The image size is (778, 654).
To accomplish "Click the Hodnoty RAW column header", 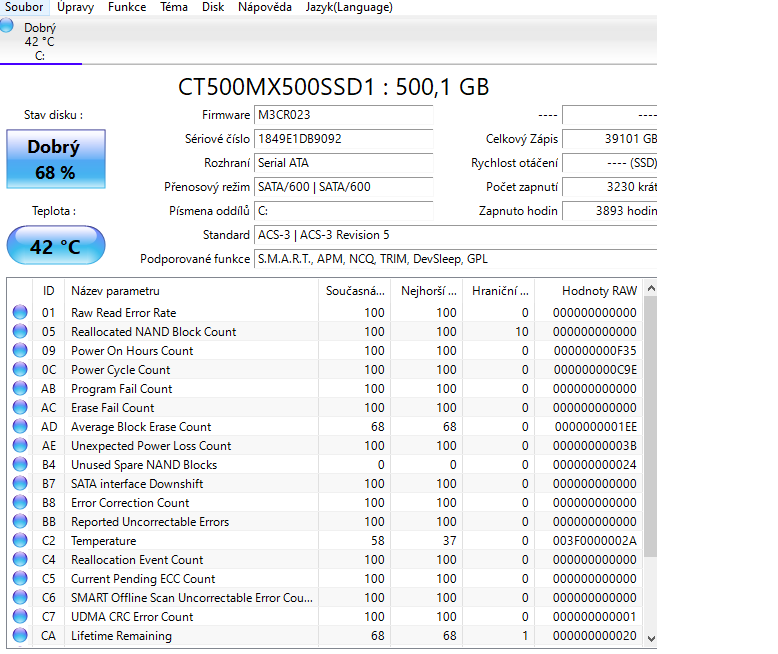I will [x=589, y=291].
